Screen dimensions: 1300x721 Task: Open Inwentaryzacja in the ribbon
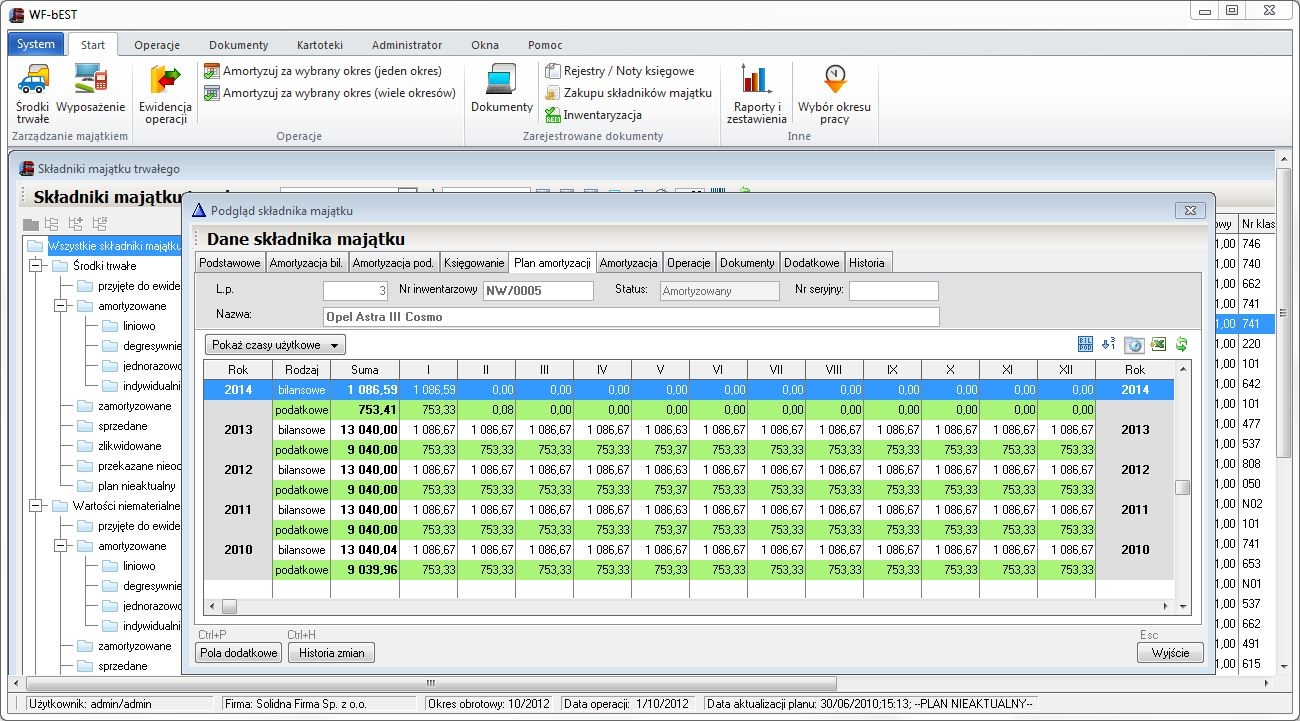pos(593,115)
